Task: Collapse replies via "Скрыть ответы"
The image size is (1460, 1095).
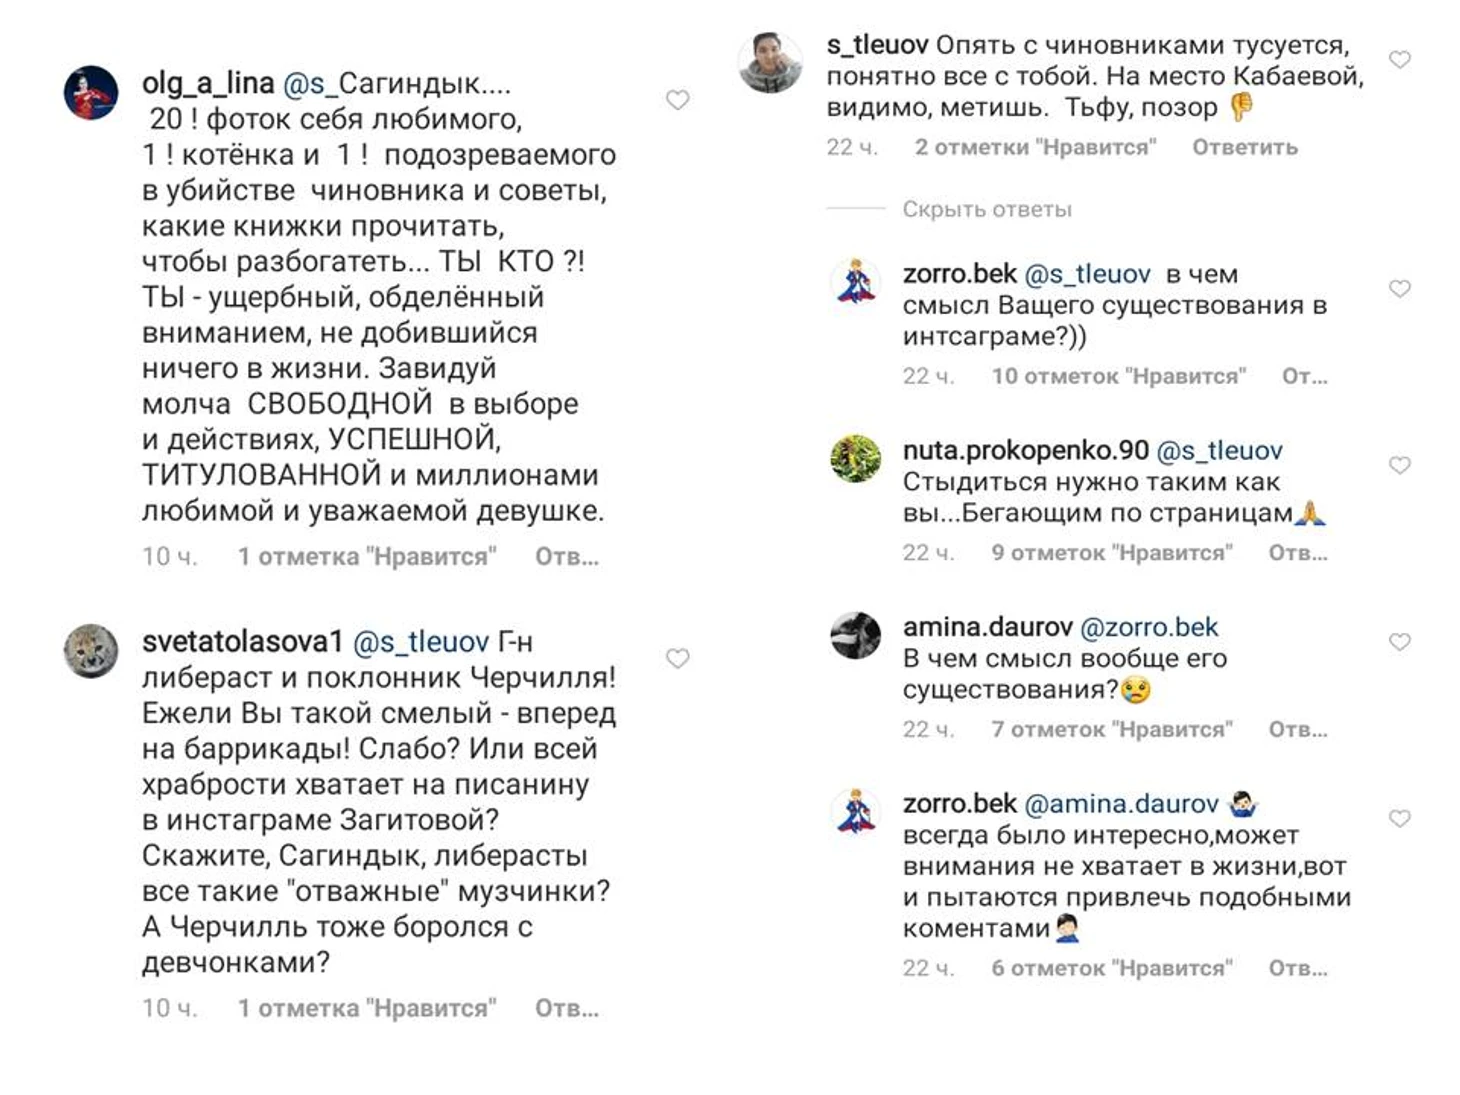Action: point(987,209)
